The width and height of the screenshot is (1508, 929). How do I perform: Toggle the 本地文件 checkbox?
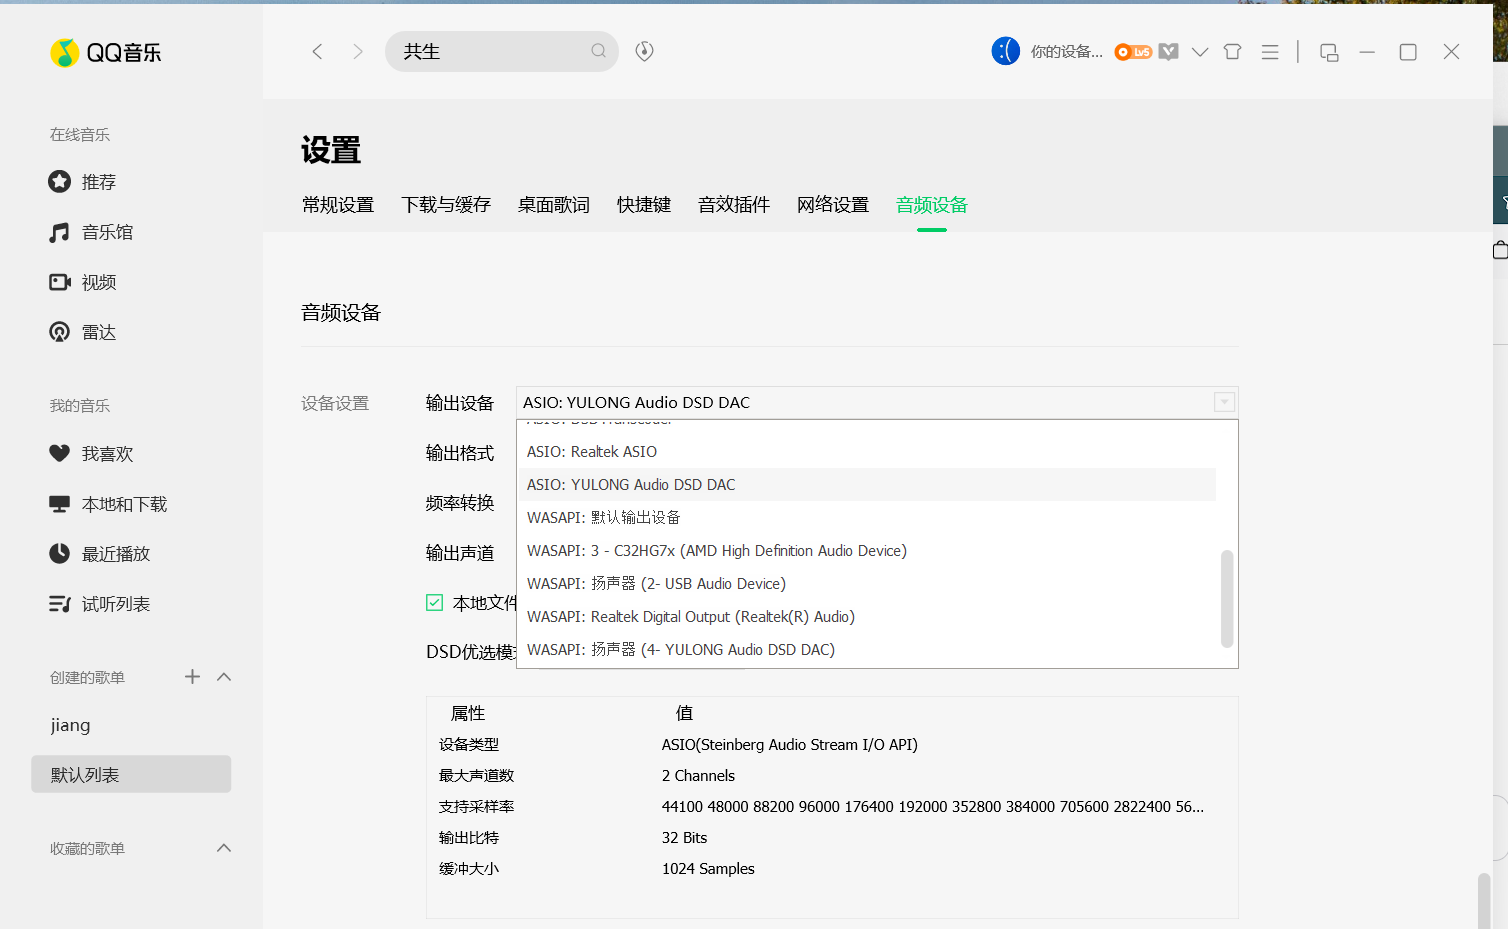[435, 603]
